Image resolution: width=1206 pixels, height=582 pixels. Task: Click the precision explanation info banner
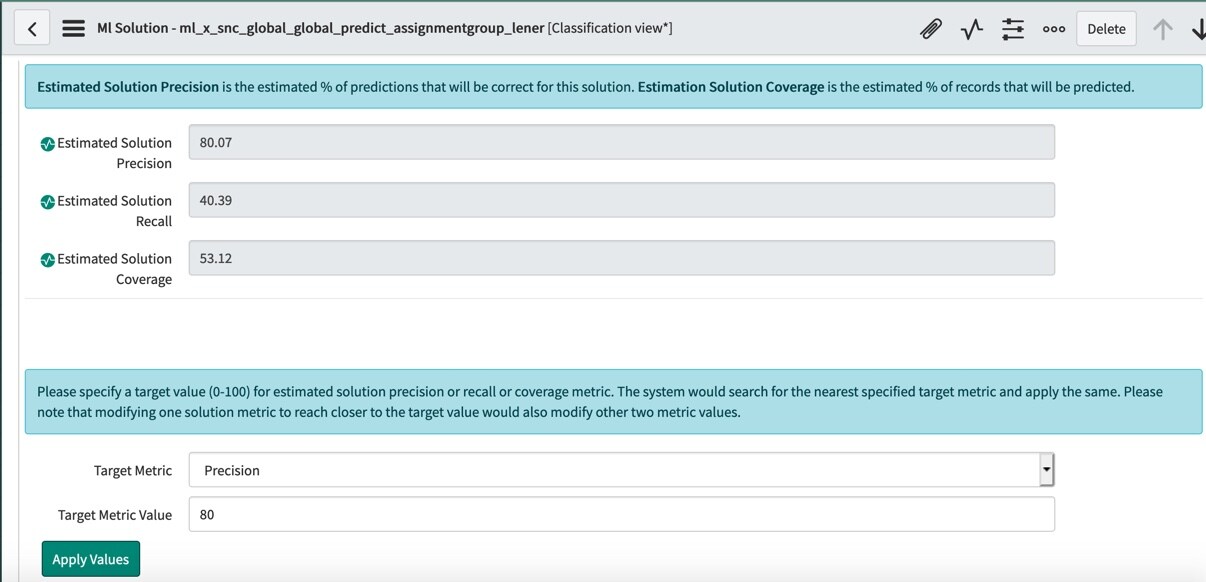point(600,87)
